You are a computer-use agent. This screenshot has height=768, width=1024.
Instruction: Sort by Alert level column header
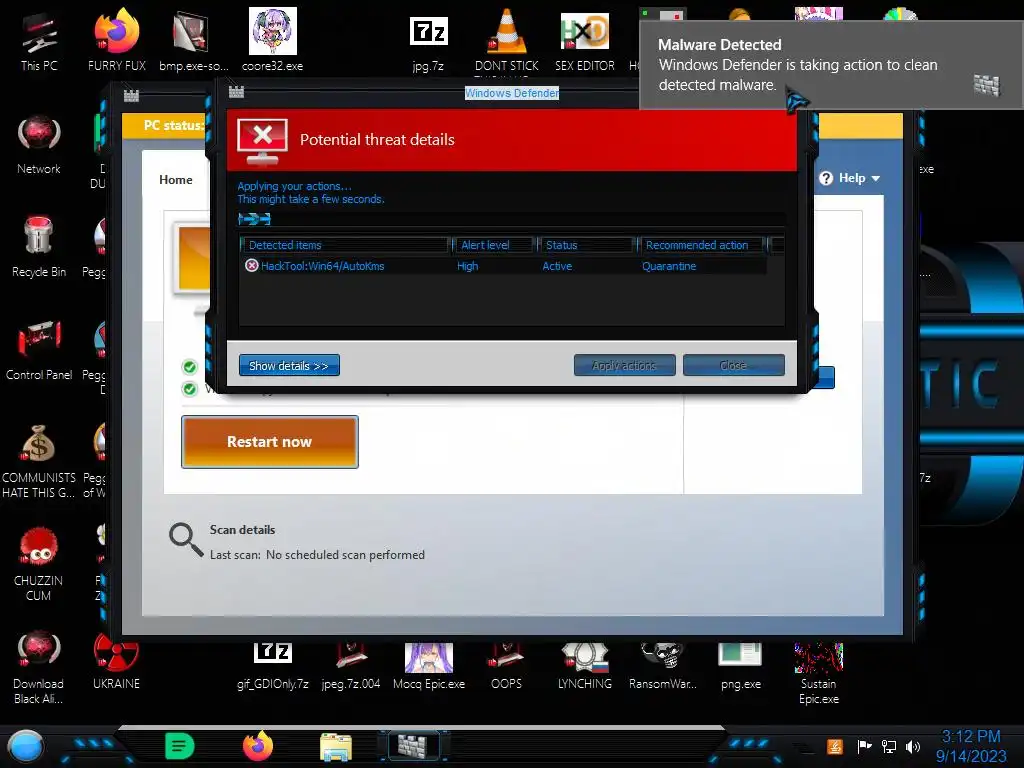click(x=494, y=245)
